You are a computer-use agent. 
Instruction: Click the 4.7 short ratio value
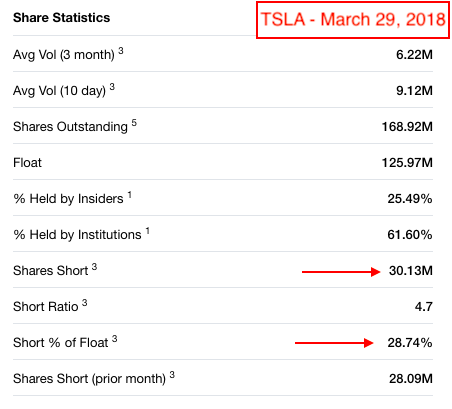[x=424, y=307]
